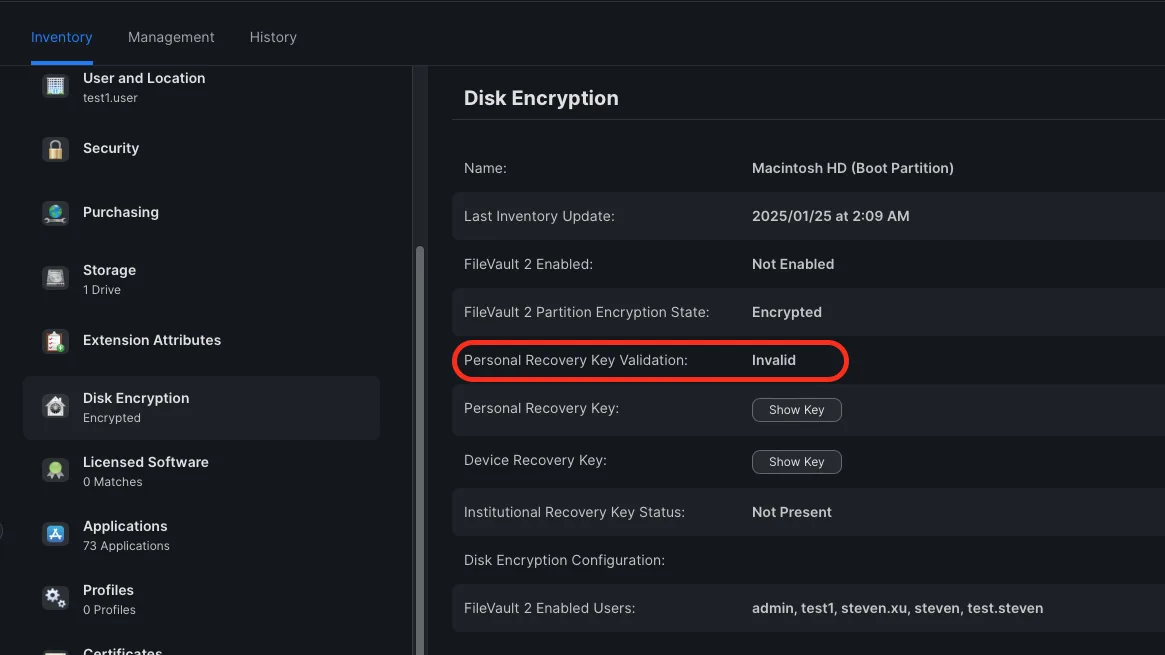Open the Security section
1165x655 pixels.
[201, 149]
